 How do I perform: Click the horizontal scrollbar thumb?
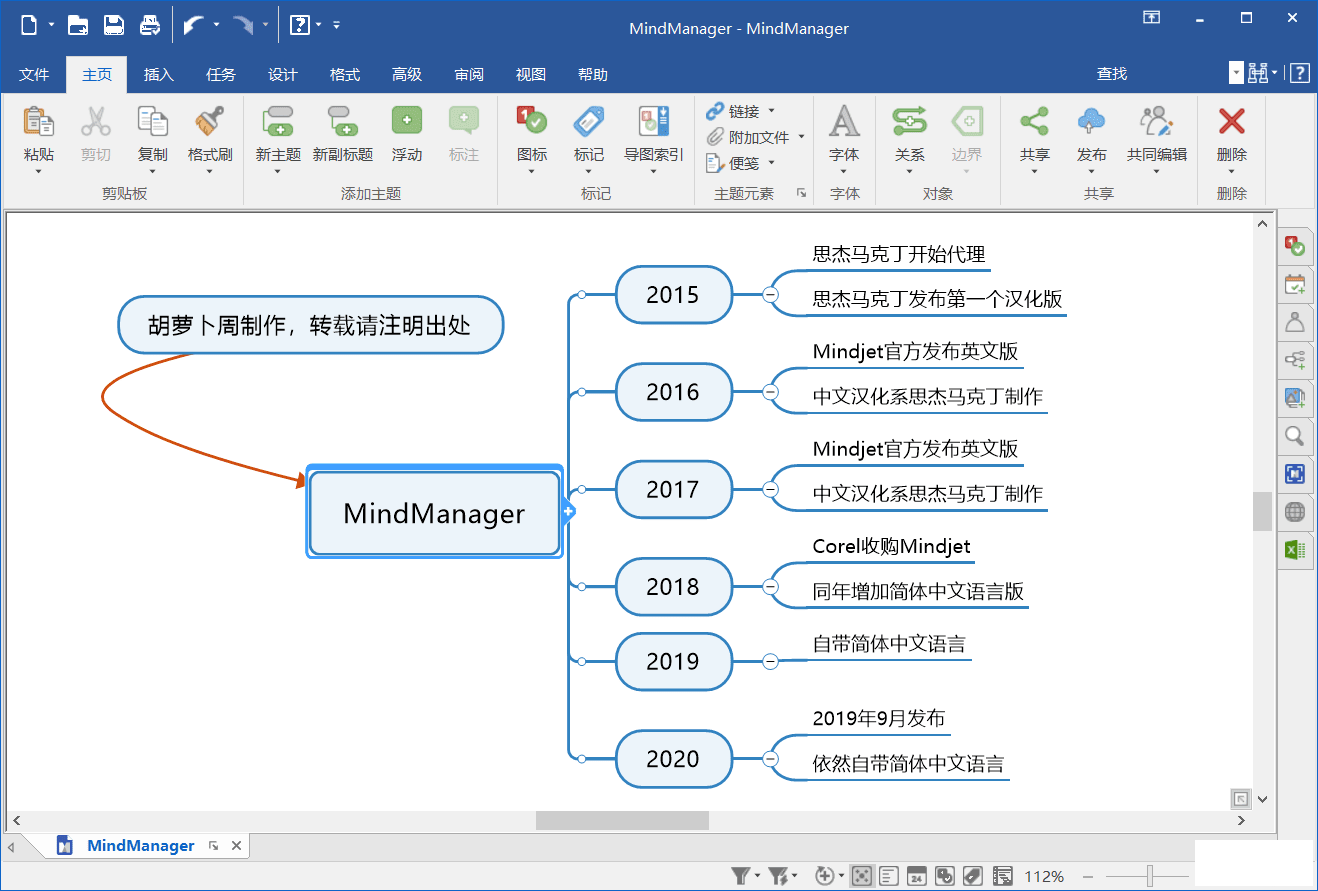click(x=622, y=821)
